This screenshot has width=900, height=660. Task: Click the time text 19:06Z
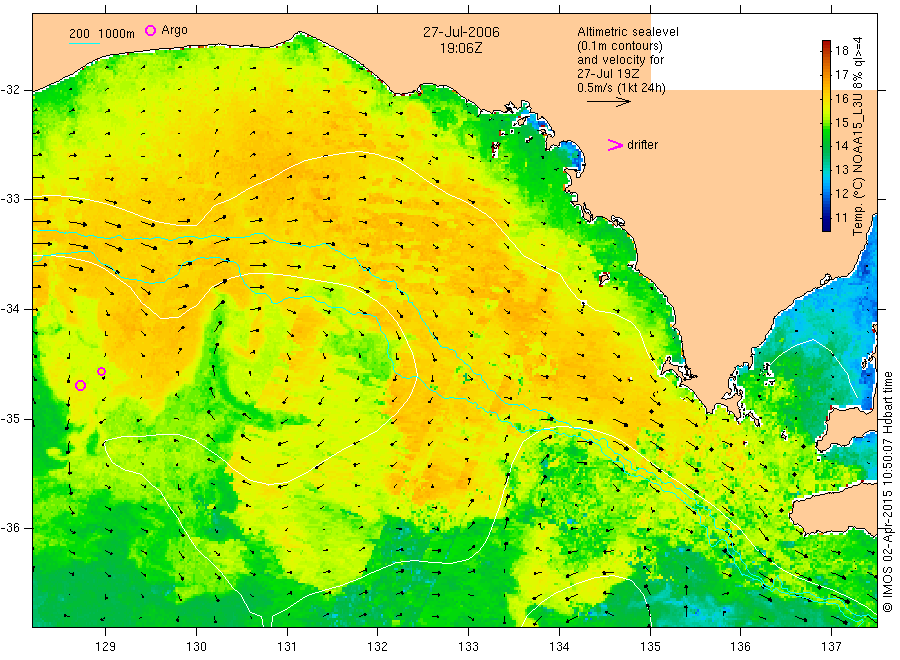[x=461, y=49]
